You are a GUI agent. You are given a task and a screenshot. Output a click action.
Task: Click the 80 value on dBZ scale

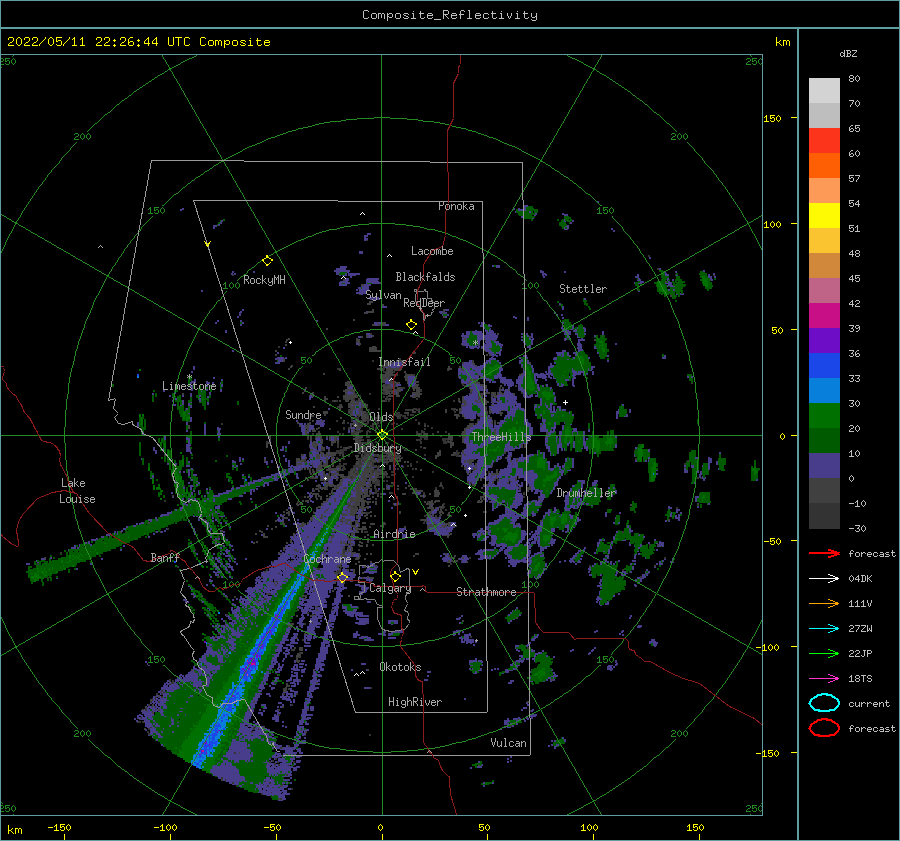pos(854,79)
